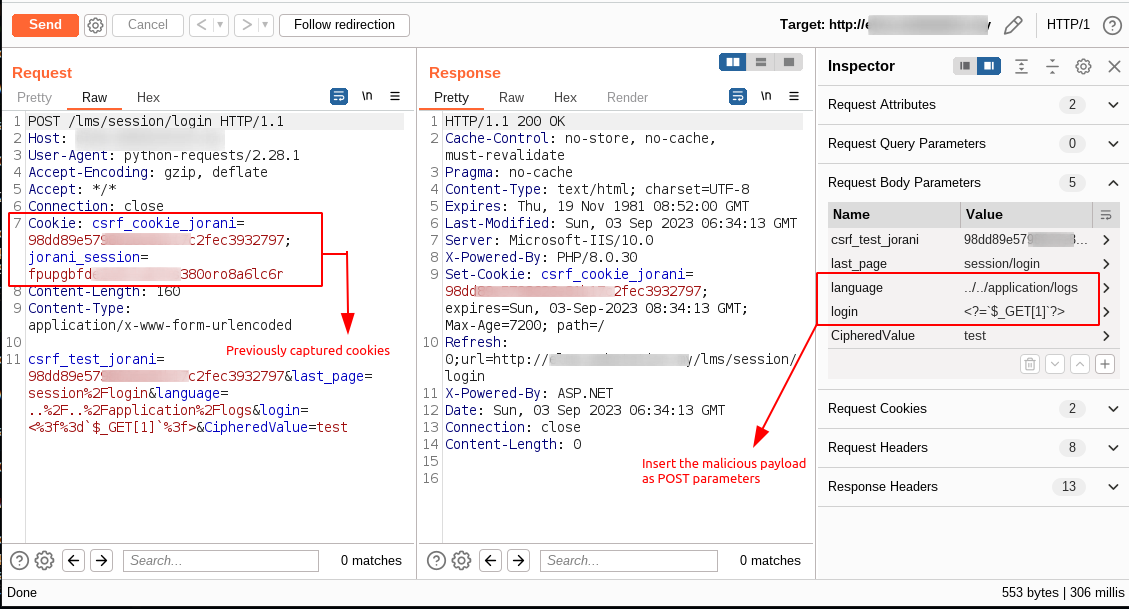Screen dimensions: 1129x609
Task: Jump to previous response search match
Action: point(490,560)
